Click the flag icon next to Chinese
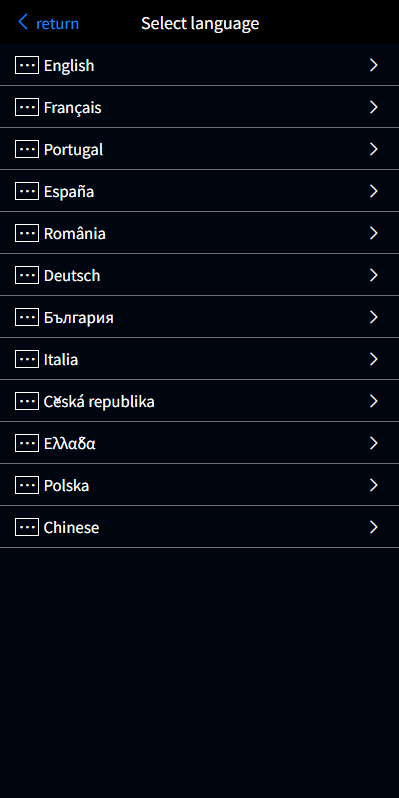This screenshot has height=798, width=399. [27, 527]
